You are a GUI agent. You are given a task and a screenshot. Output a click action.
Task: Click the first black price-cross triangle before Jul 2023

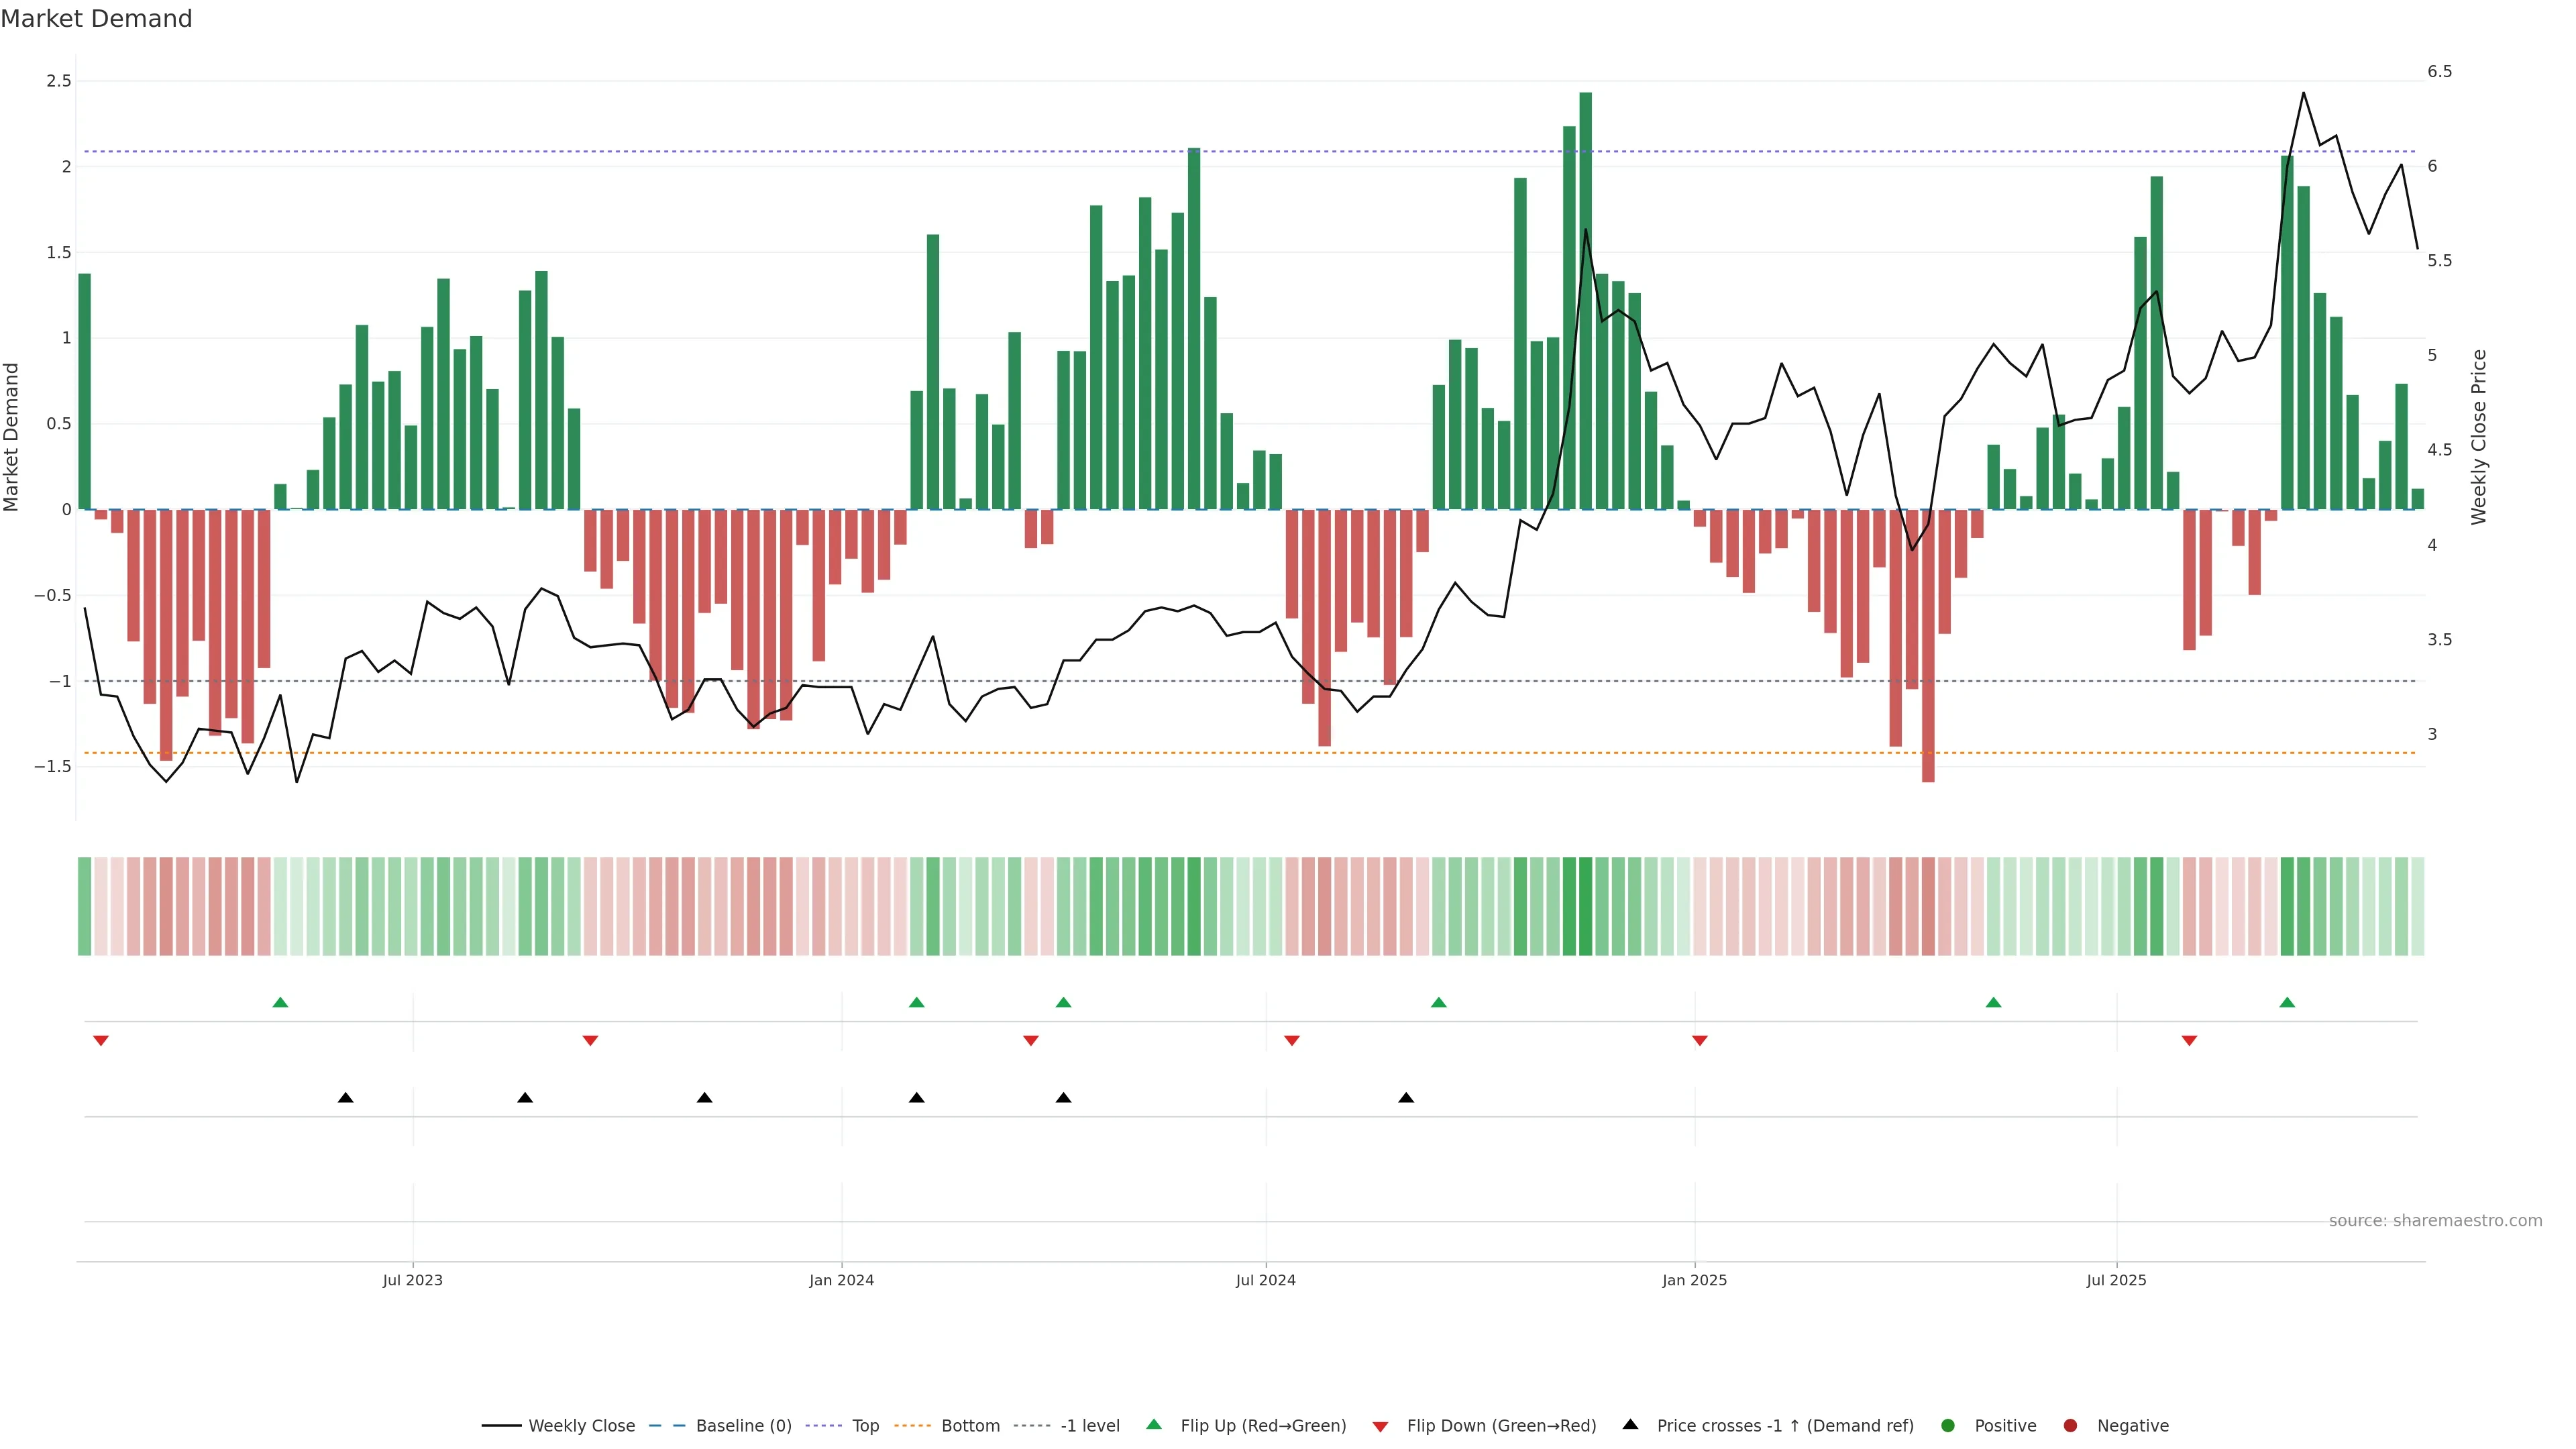tap(345, 1098)
